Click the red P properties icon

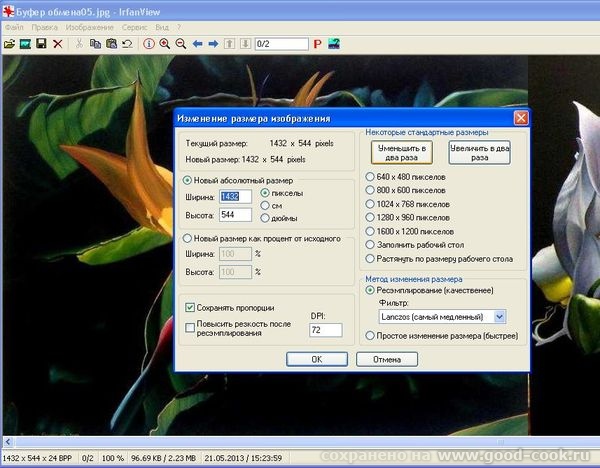tap(318, 44)
